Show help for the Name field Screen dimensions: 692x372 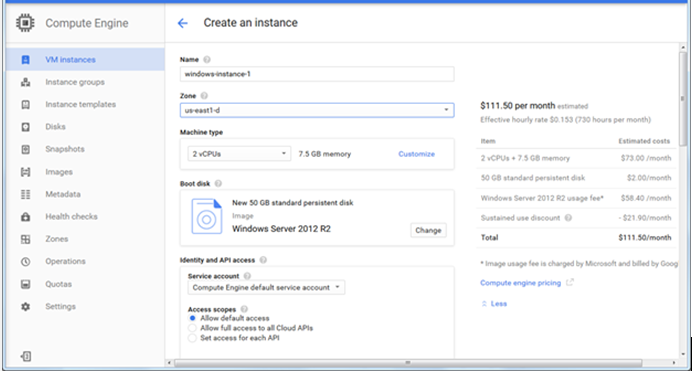coord(207,60)
